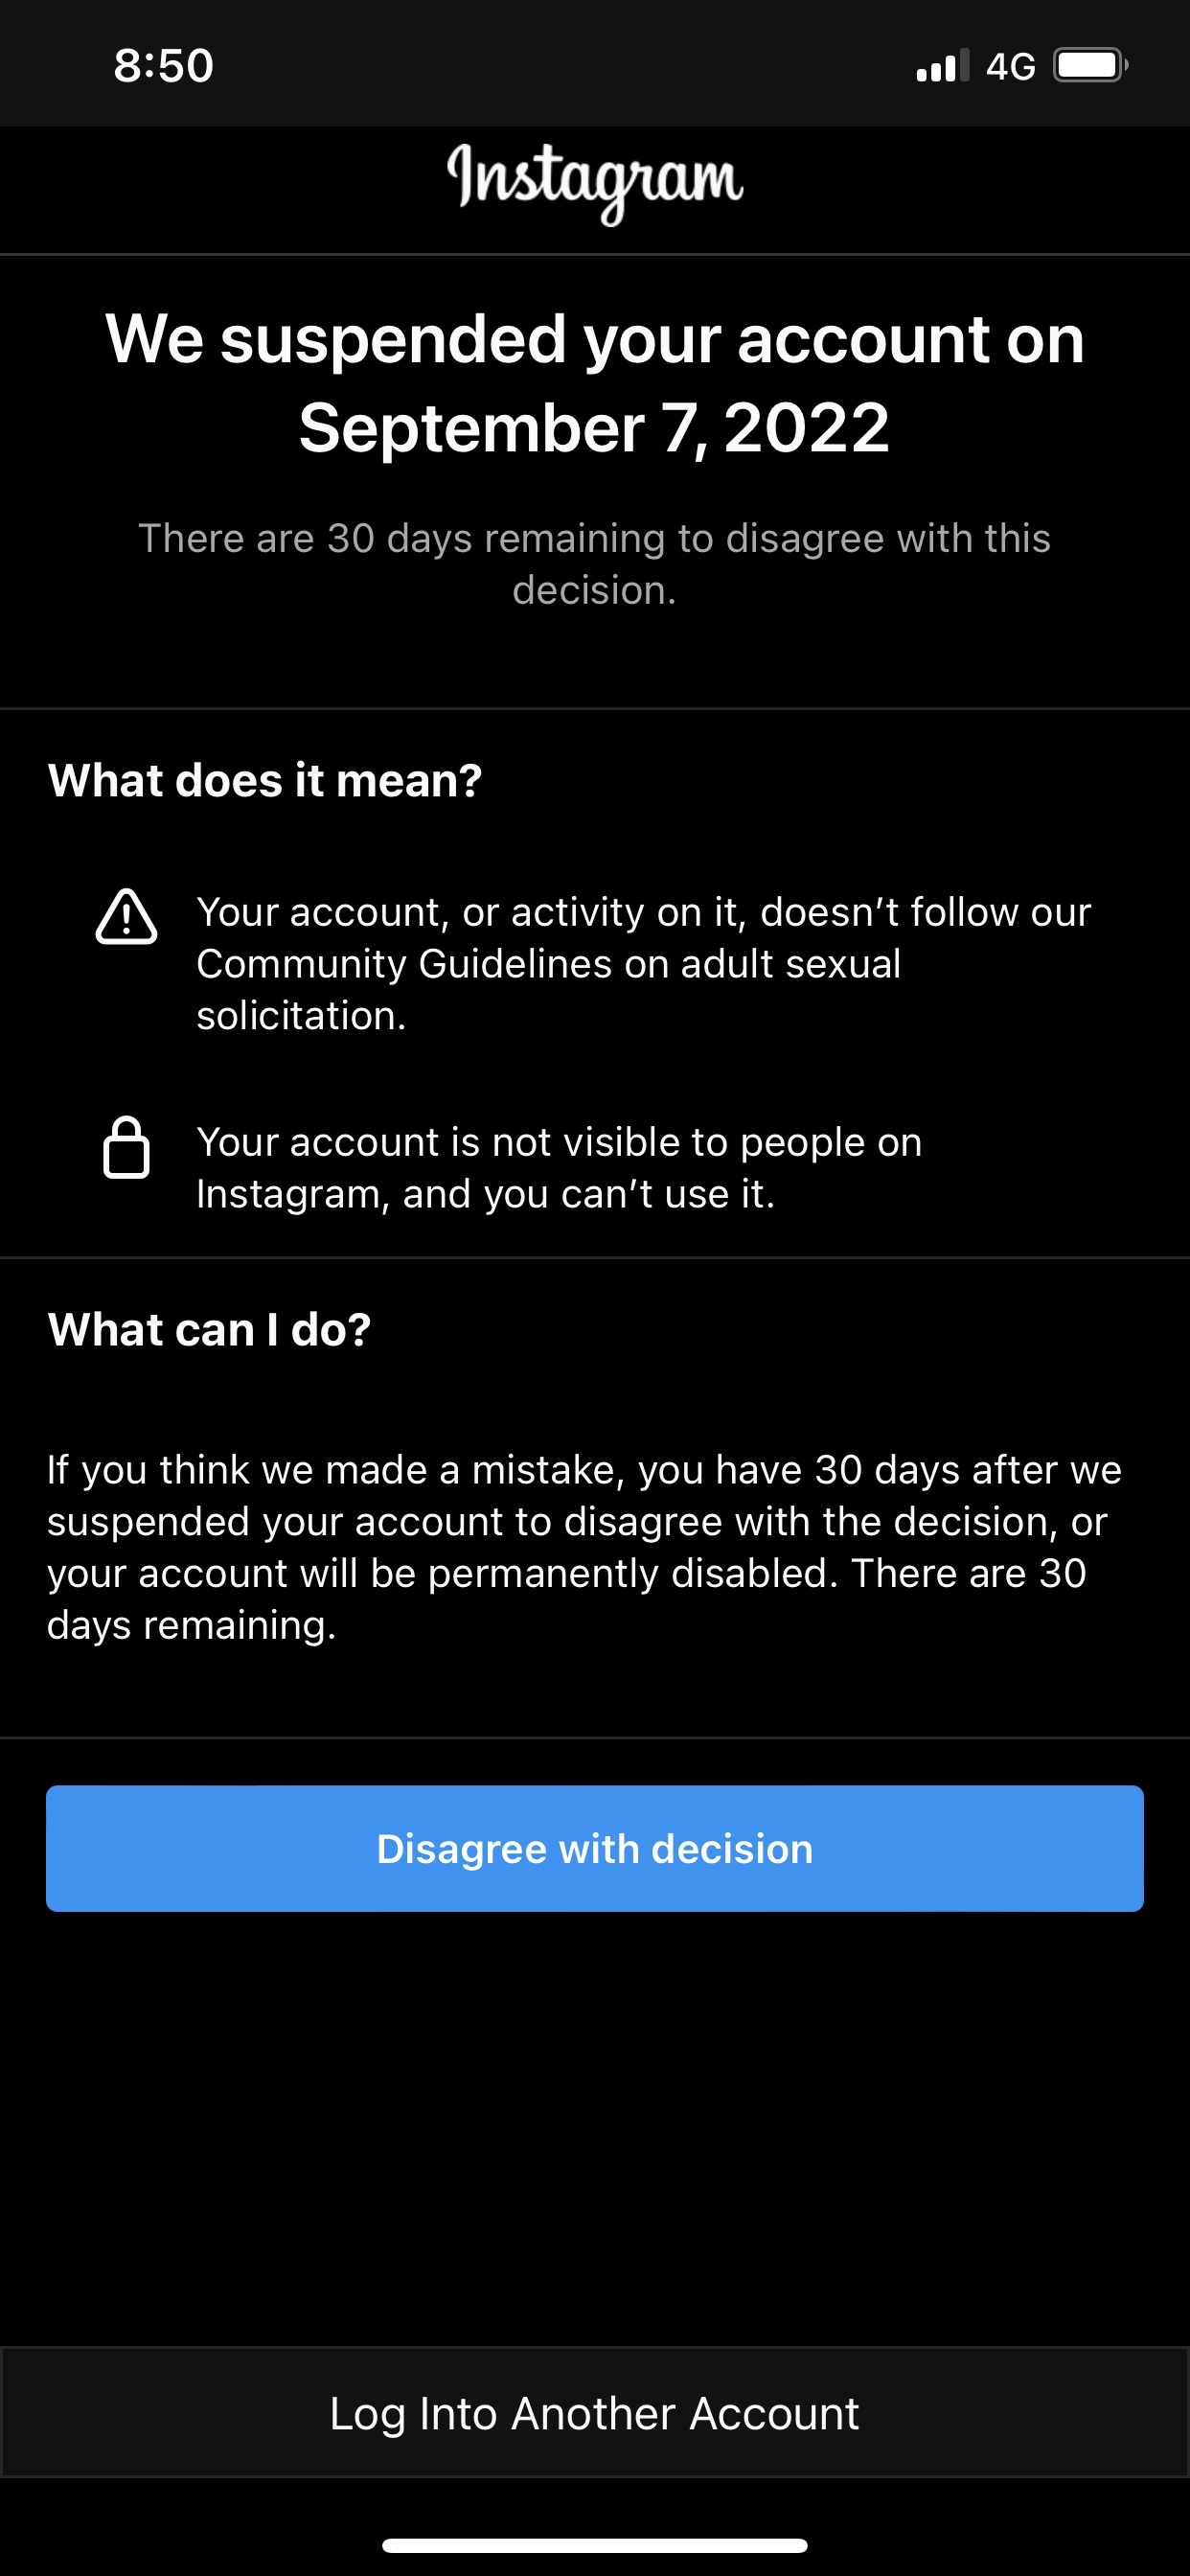
Task: Tap the September 7, 2022 date
Action: click(595, 428)
